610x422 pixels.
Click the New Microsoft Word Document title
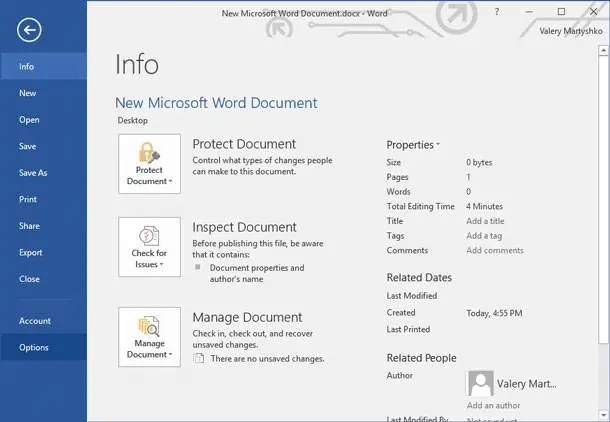pos(216,103)
